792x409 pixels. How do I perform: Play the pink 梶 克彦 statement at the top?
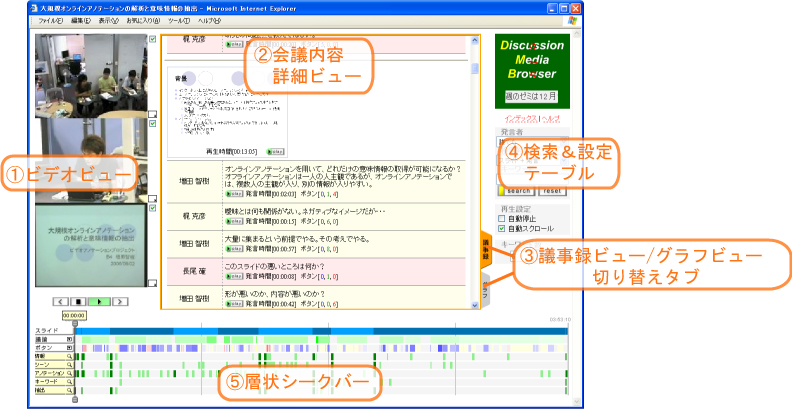click(x=234, y=44)
